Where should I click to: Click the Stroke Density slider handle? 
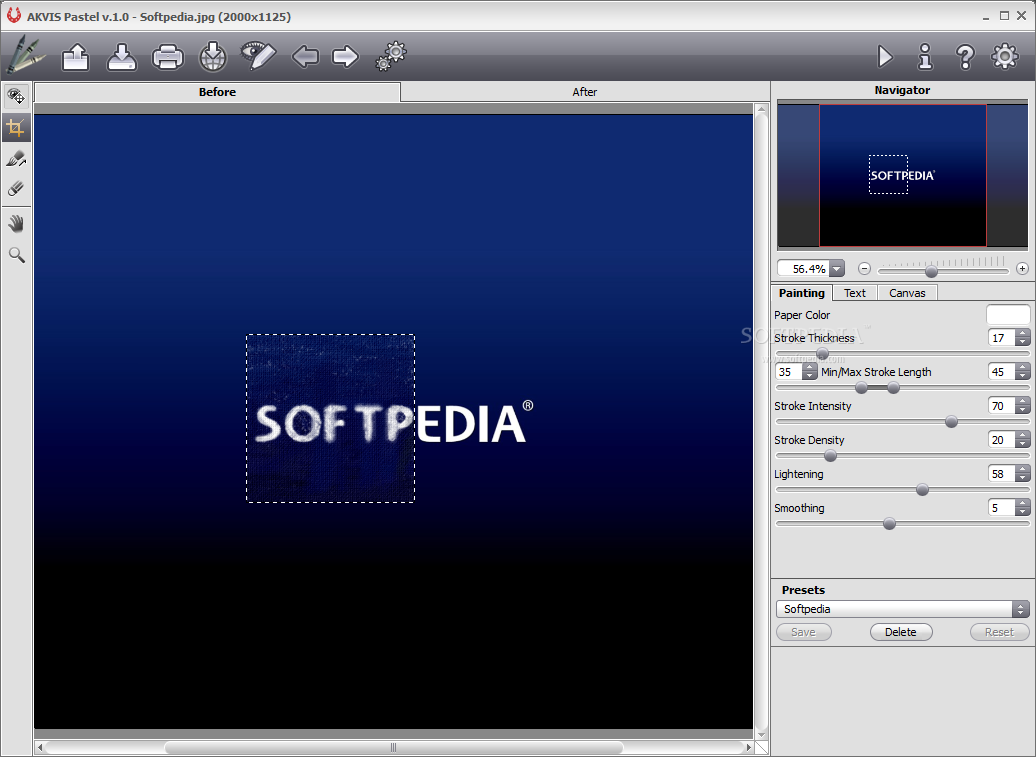coord(831,456)
